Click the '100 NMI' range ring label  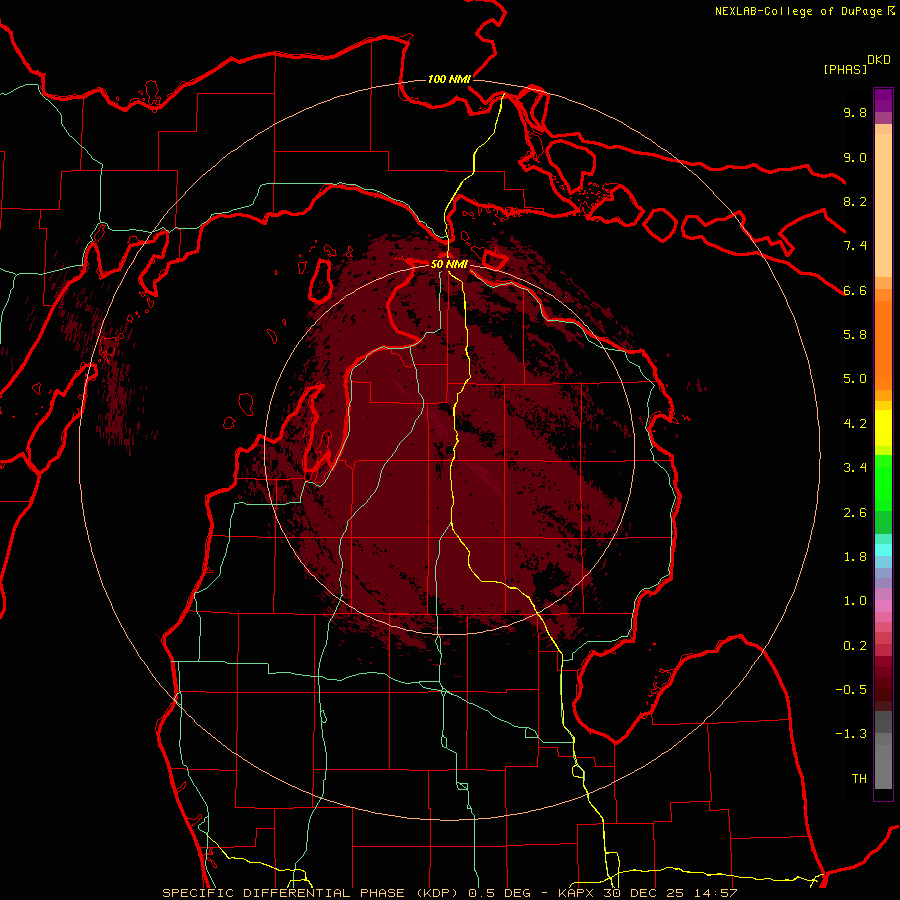pyautogui.click(x=449, y=79)
